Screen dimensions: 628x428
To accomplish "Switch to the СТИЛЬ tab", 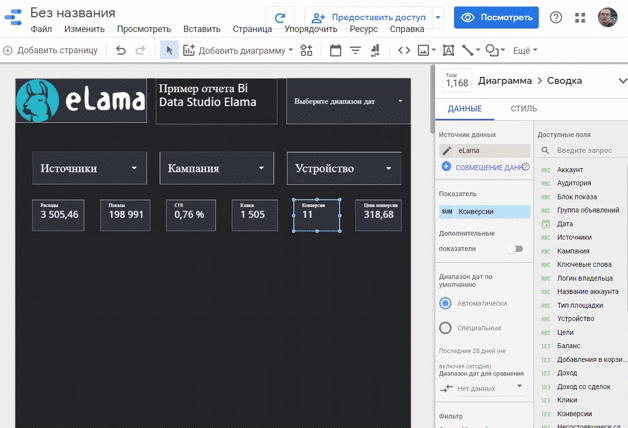I will point(523,109).
